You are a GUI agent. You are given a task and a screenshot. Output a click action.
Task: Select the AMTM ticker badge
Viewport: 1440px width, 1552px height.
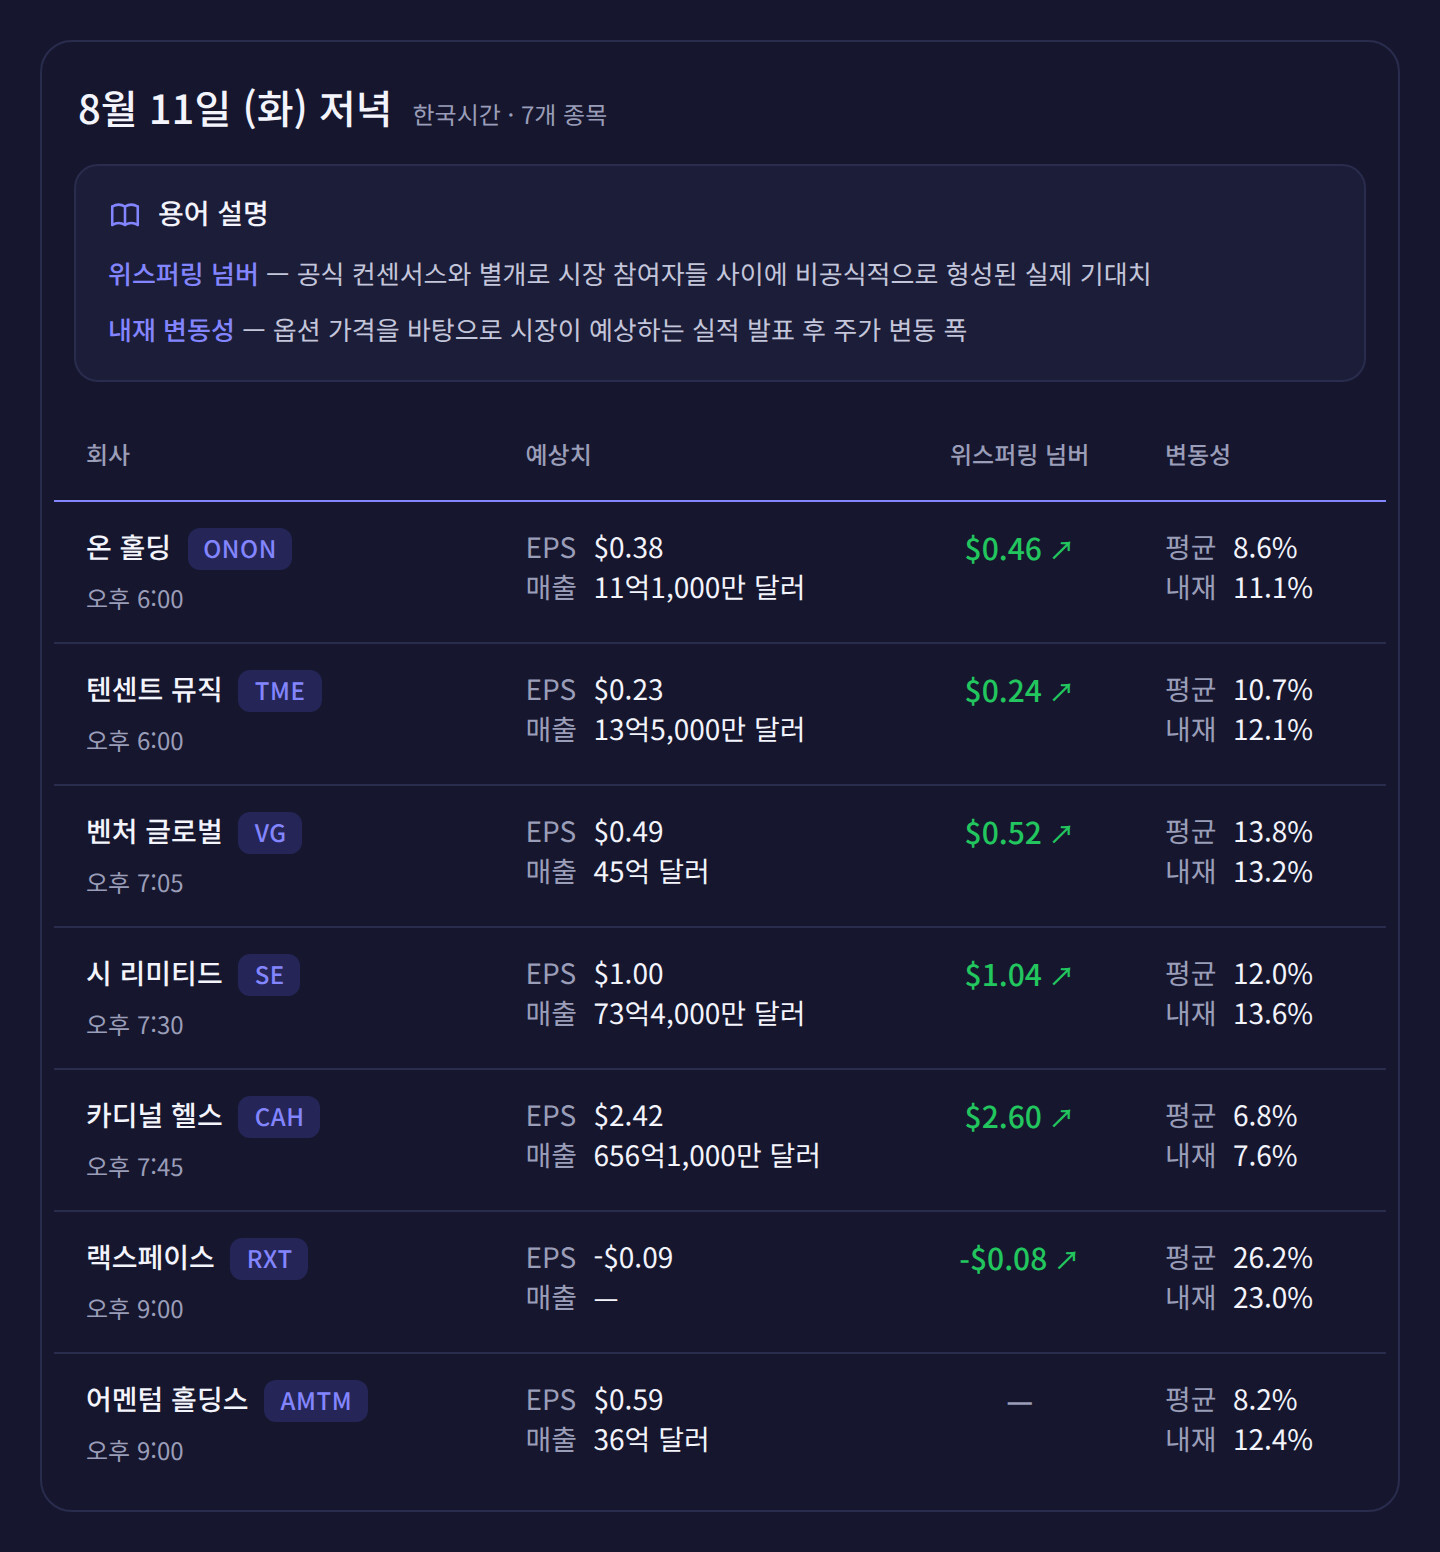(x=316, y=1401)
